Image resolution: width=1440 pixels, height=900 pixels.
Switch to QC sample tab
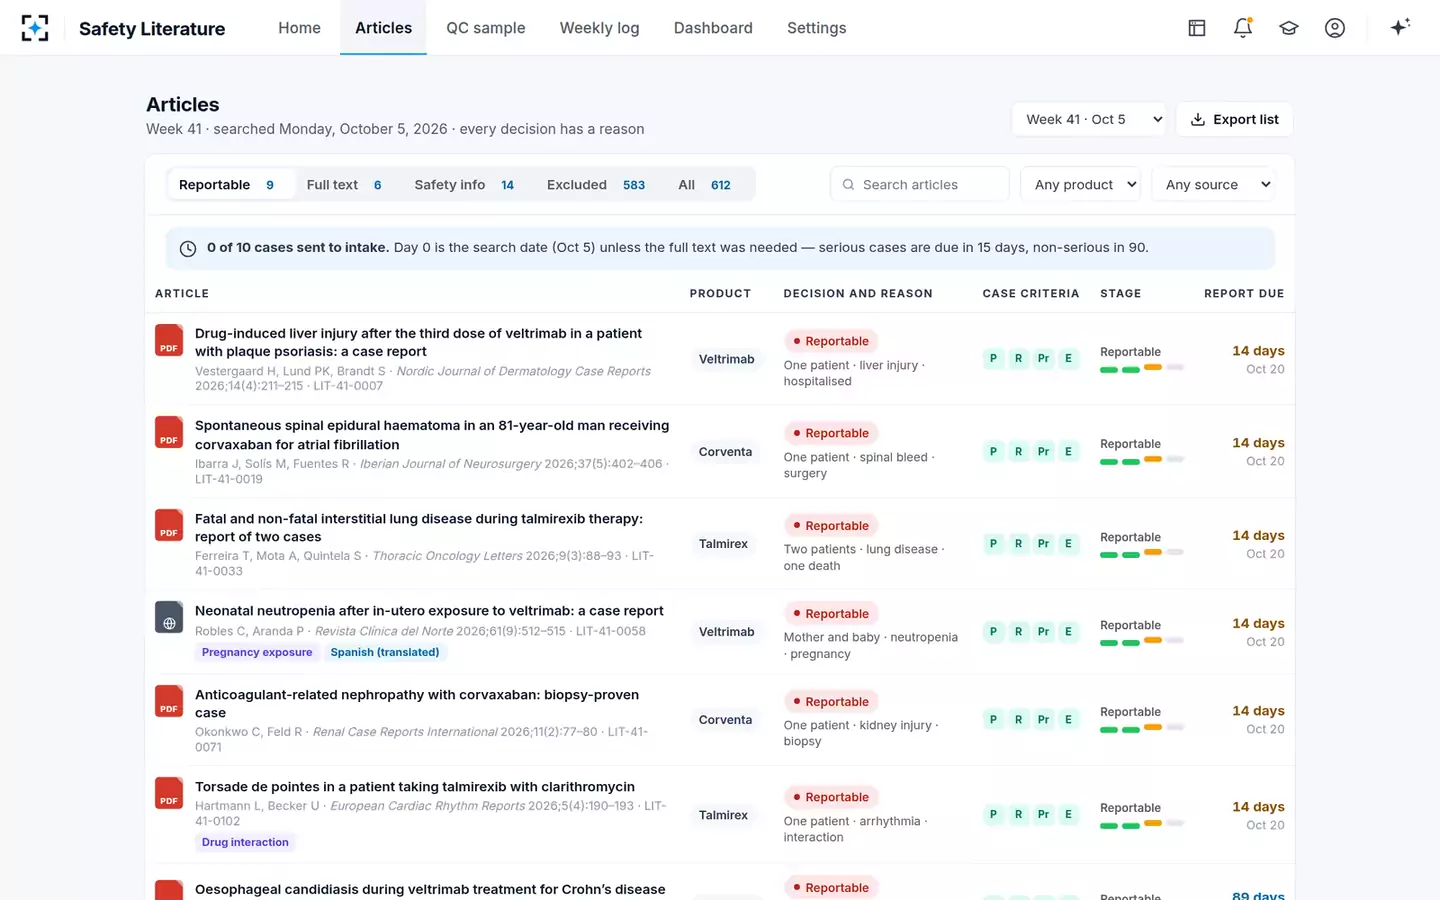point(485,28)
